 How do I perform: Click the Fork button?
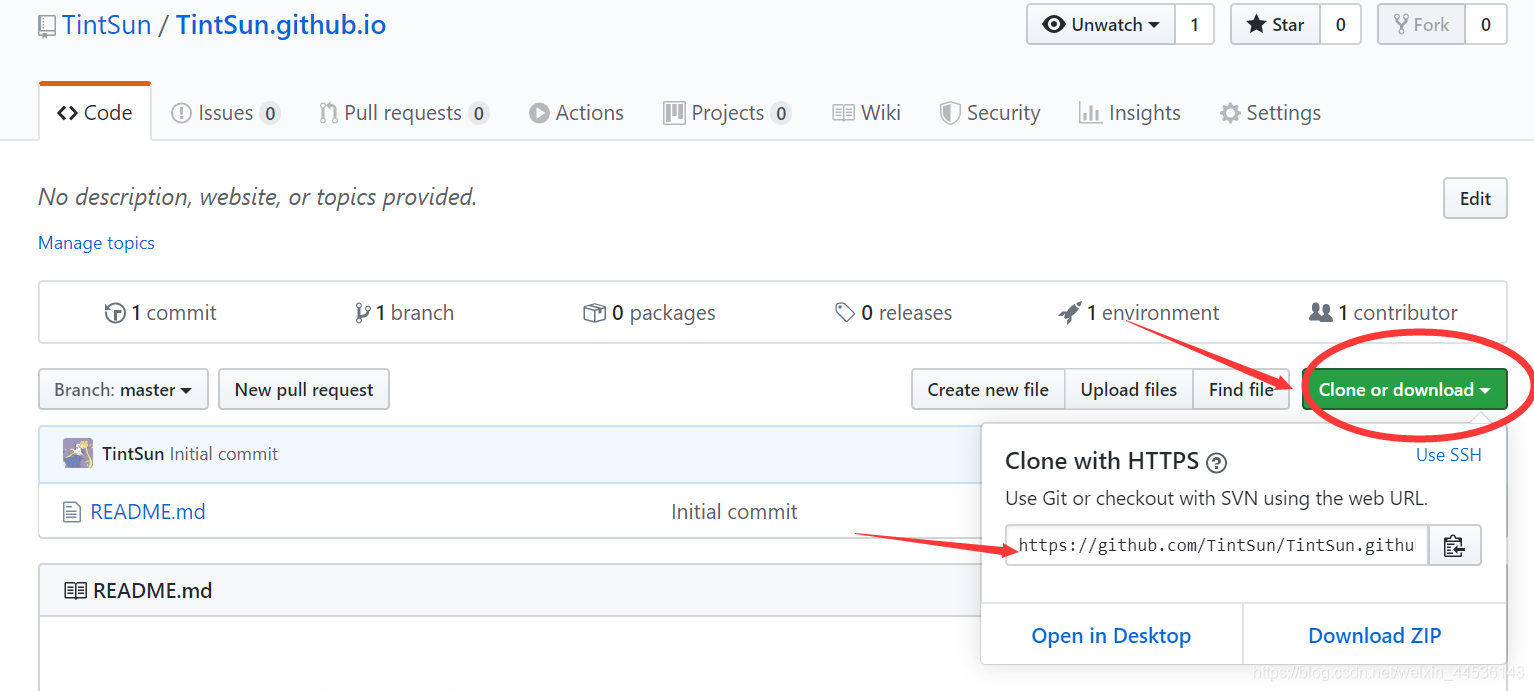click(x=1421, y=25)
